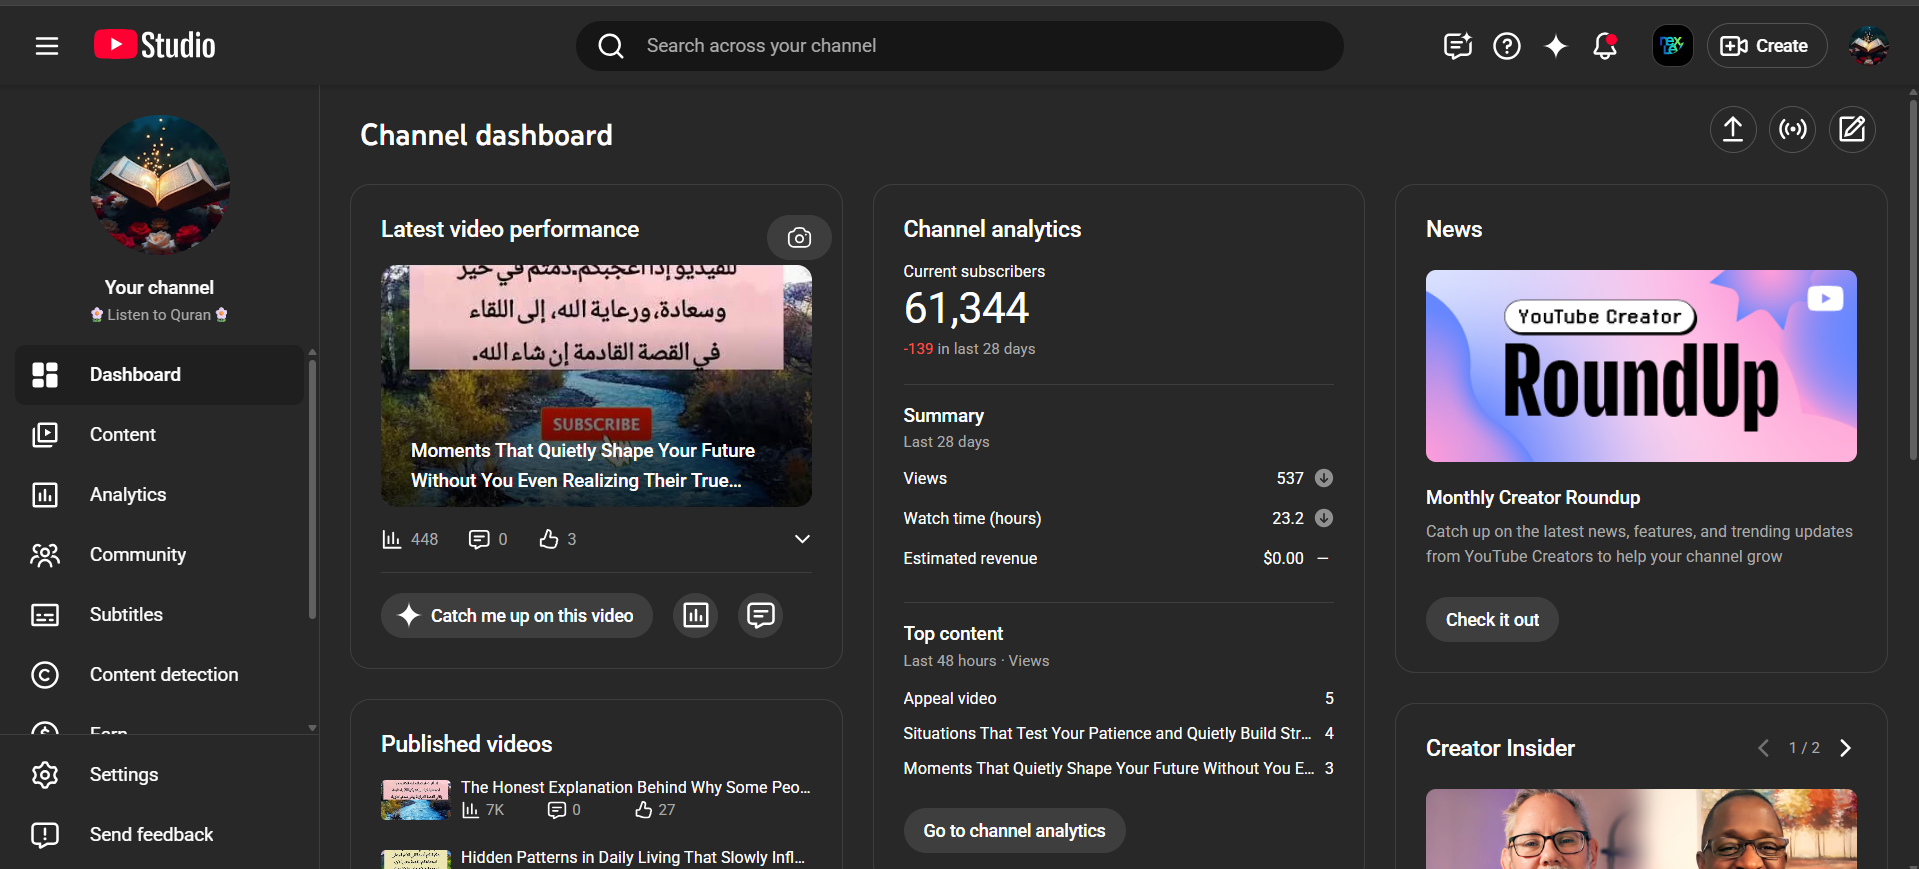The height and width of the screenshot is (869, 1919).
Task: Open the hamburger navigation menu
Action: pos(47,46)
